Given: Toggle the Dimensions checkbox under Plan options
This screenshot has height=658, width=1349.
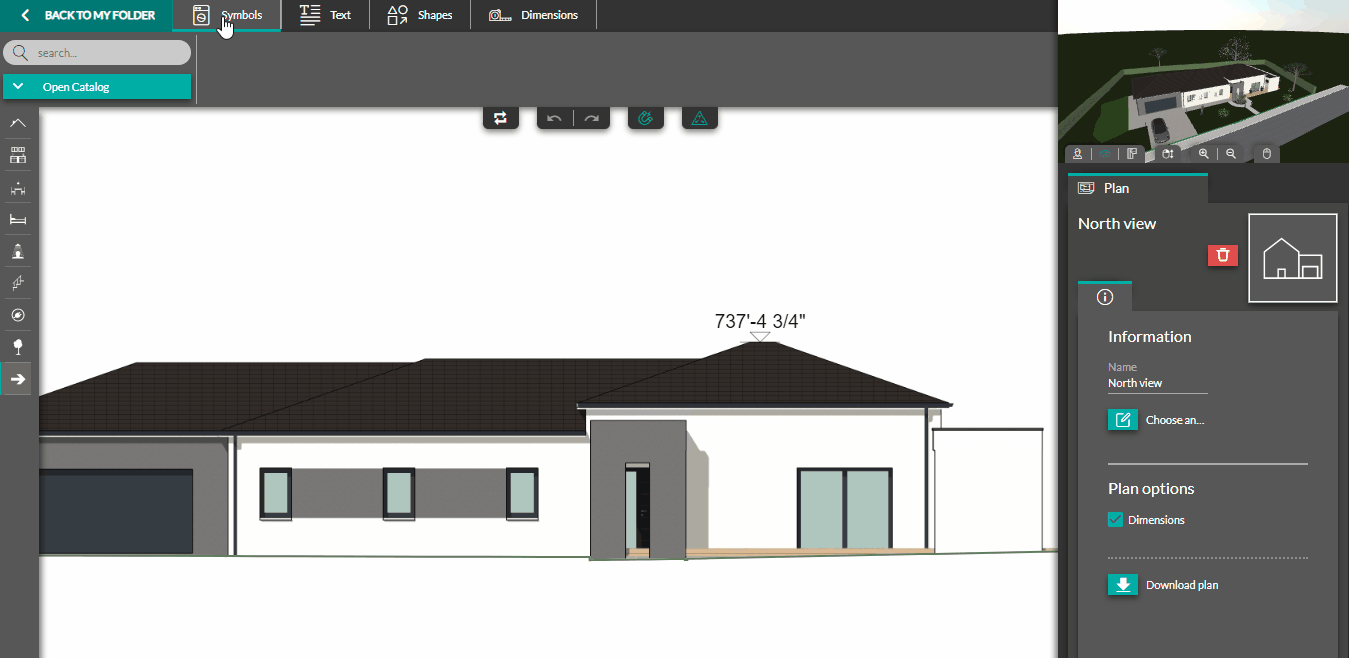Looking at the screenshot, I should click(x=1115, y=519).
